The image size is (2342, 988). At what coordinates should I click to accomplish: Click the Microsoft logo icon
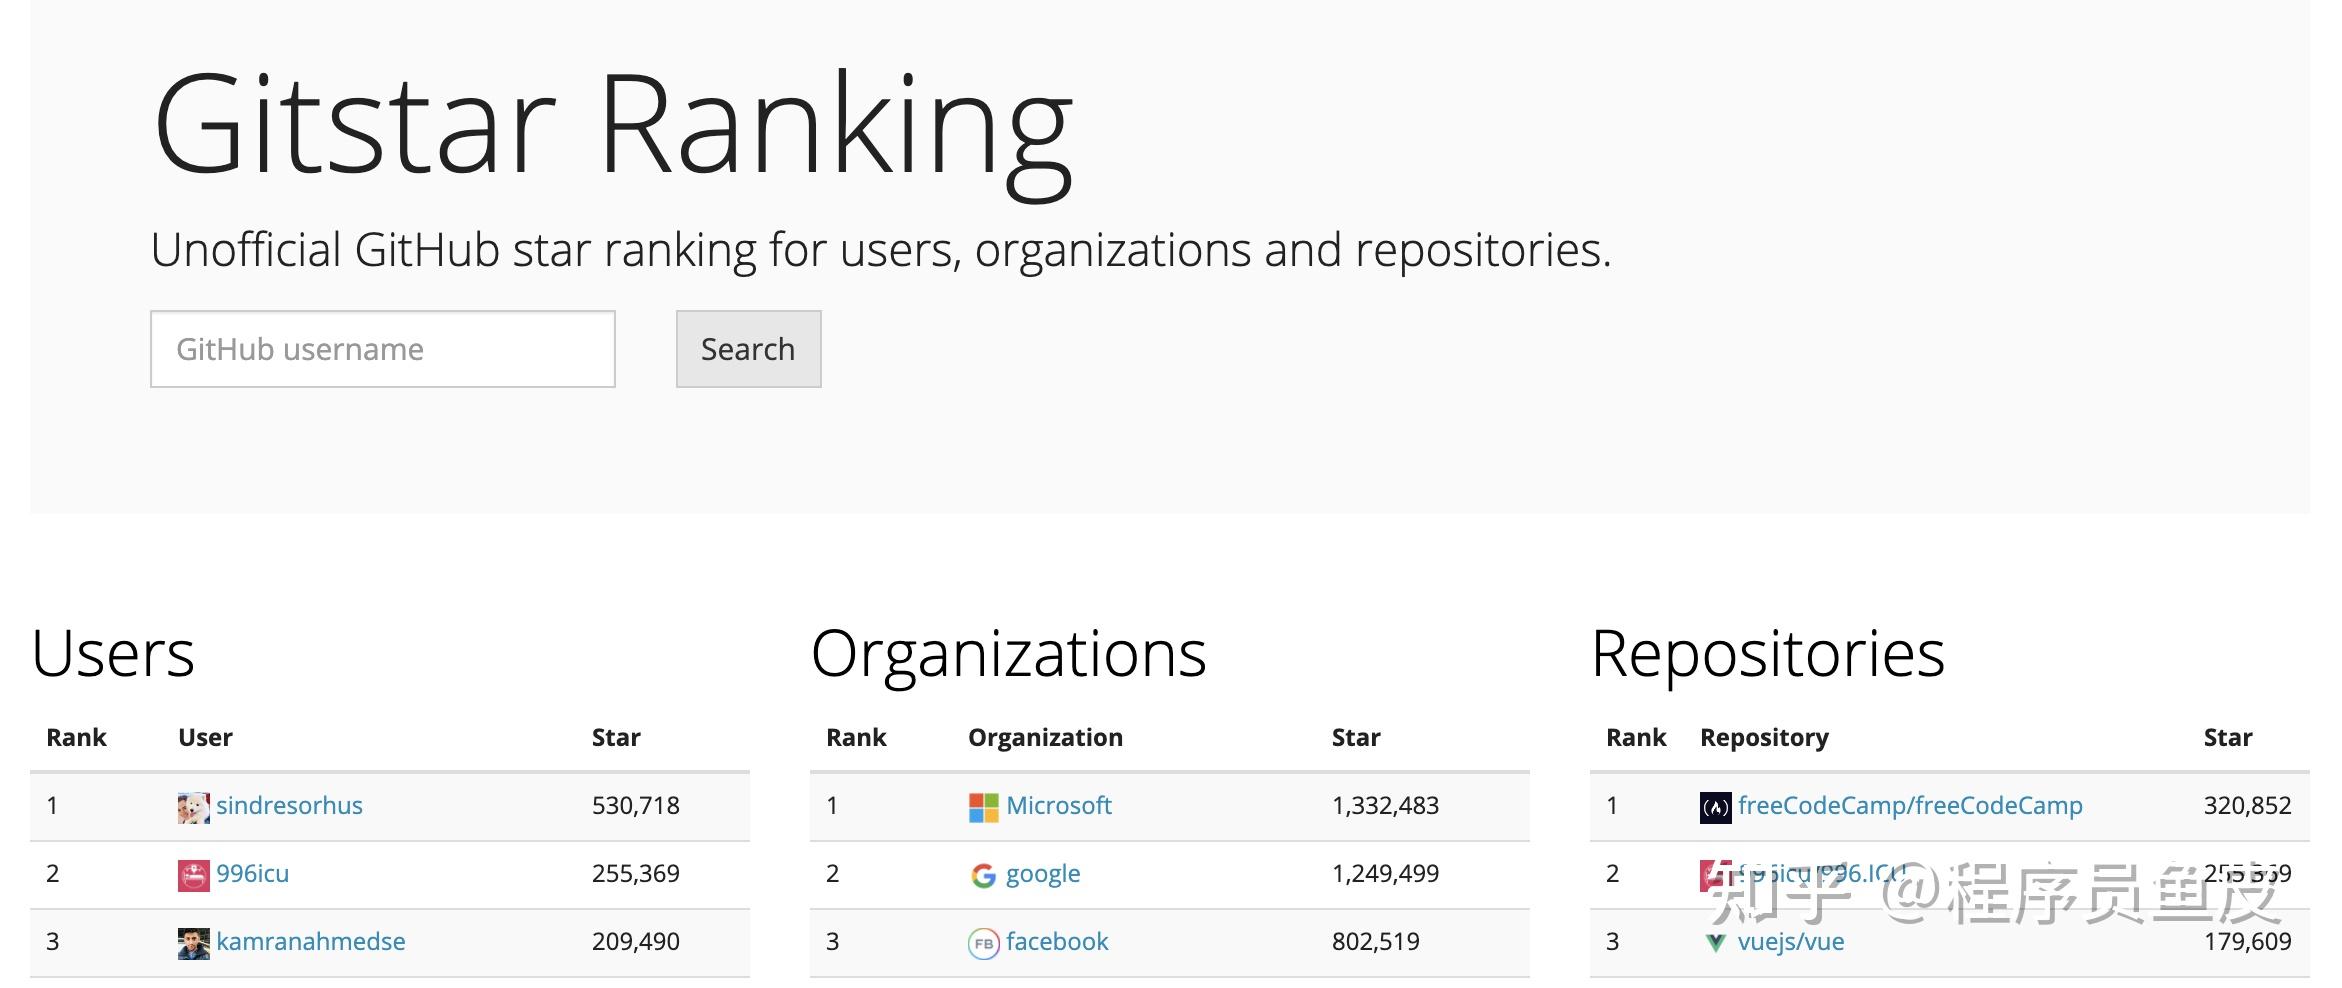point(983,807)
